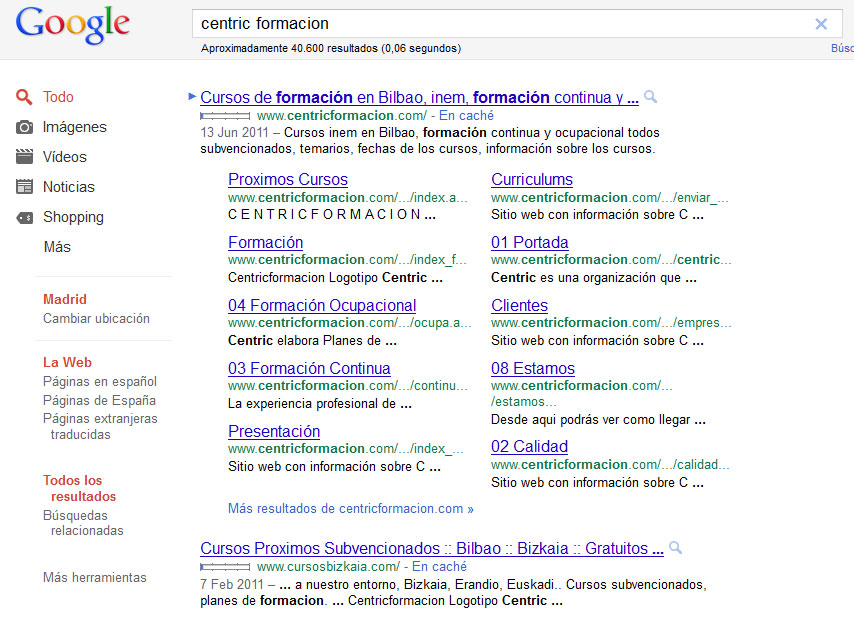Open 'Cursos Proximos Subvencionados :: Bilbao' result title
This screenshot has width=854, height=623.
(432, 548)
